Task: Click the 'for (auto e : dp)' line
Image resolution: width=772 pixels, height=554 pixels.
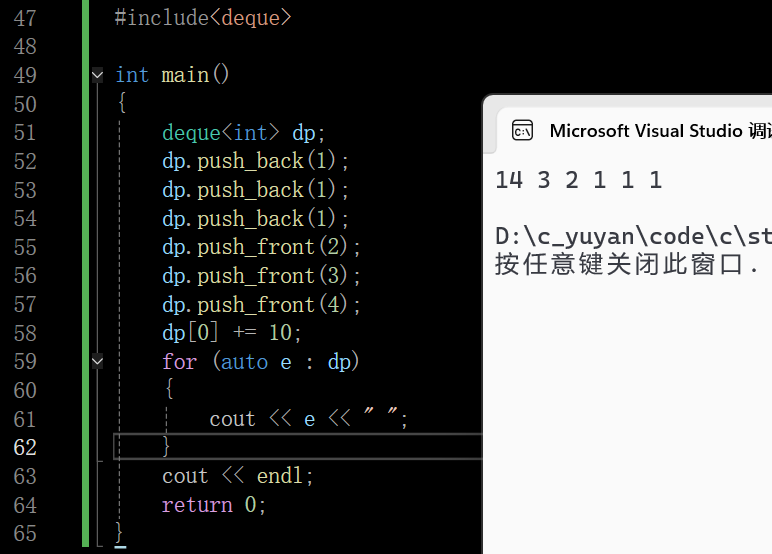Action: pos(261,362)
